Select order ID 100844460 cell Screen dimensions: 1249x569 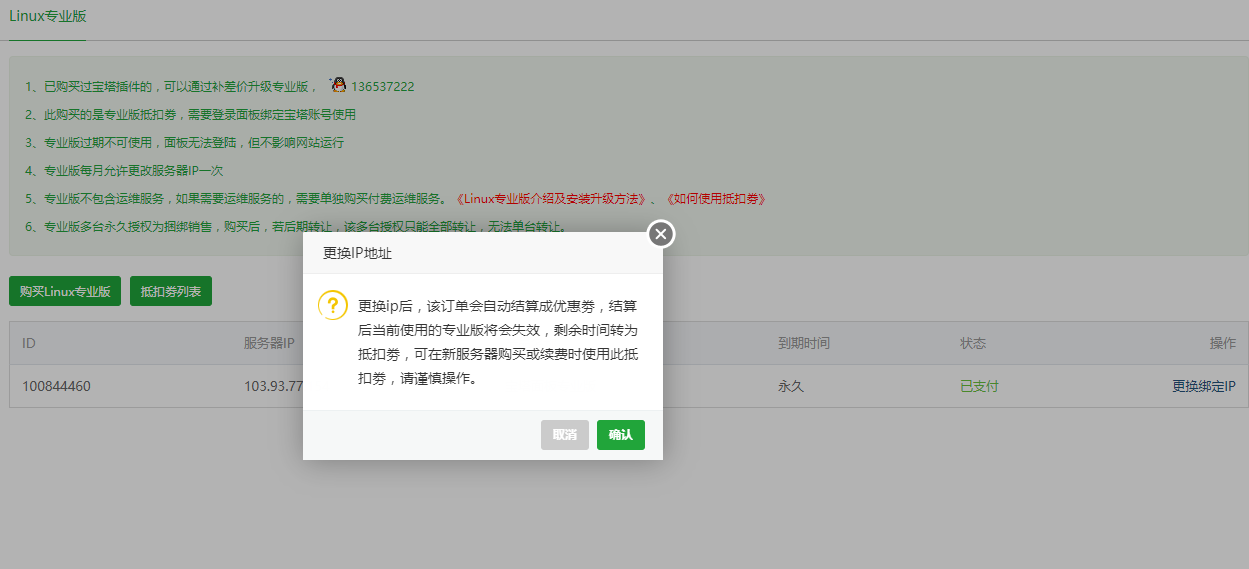(56, 386)
